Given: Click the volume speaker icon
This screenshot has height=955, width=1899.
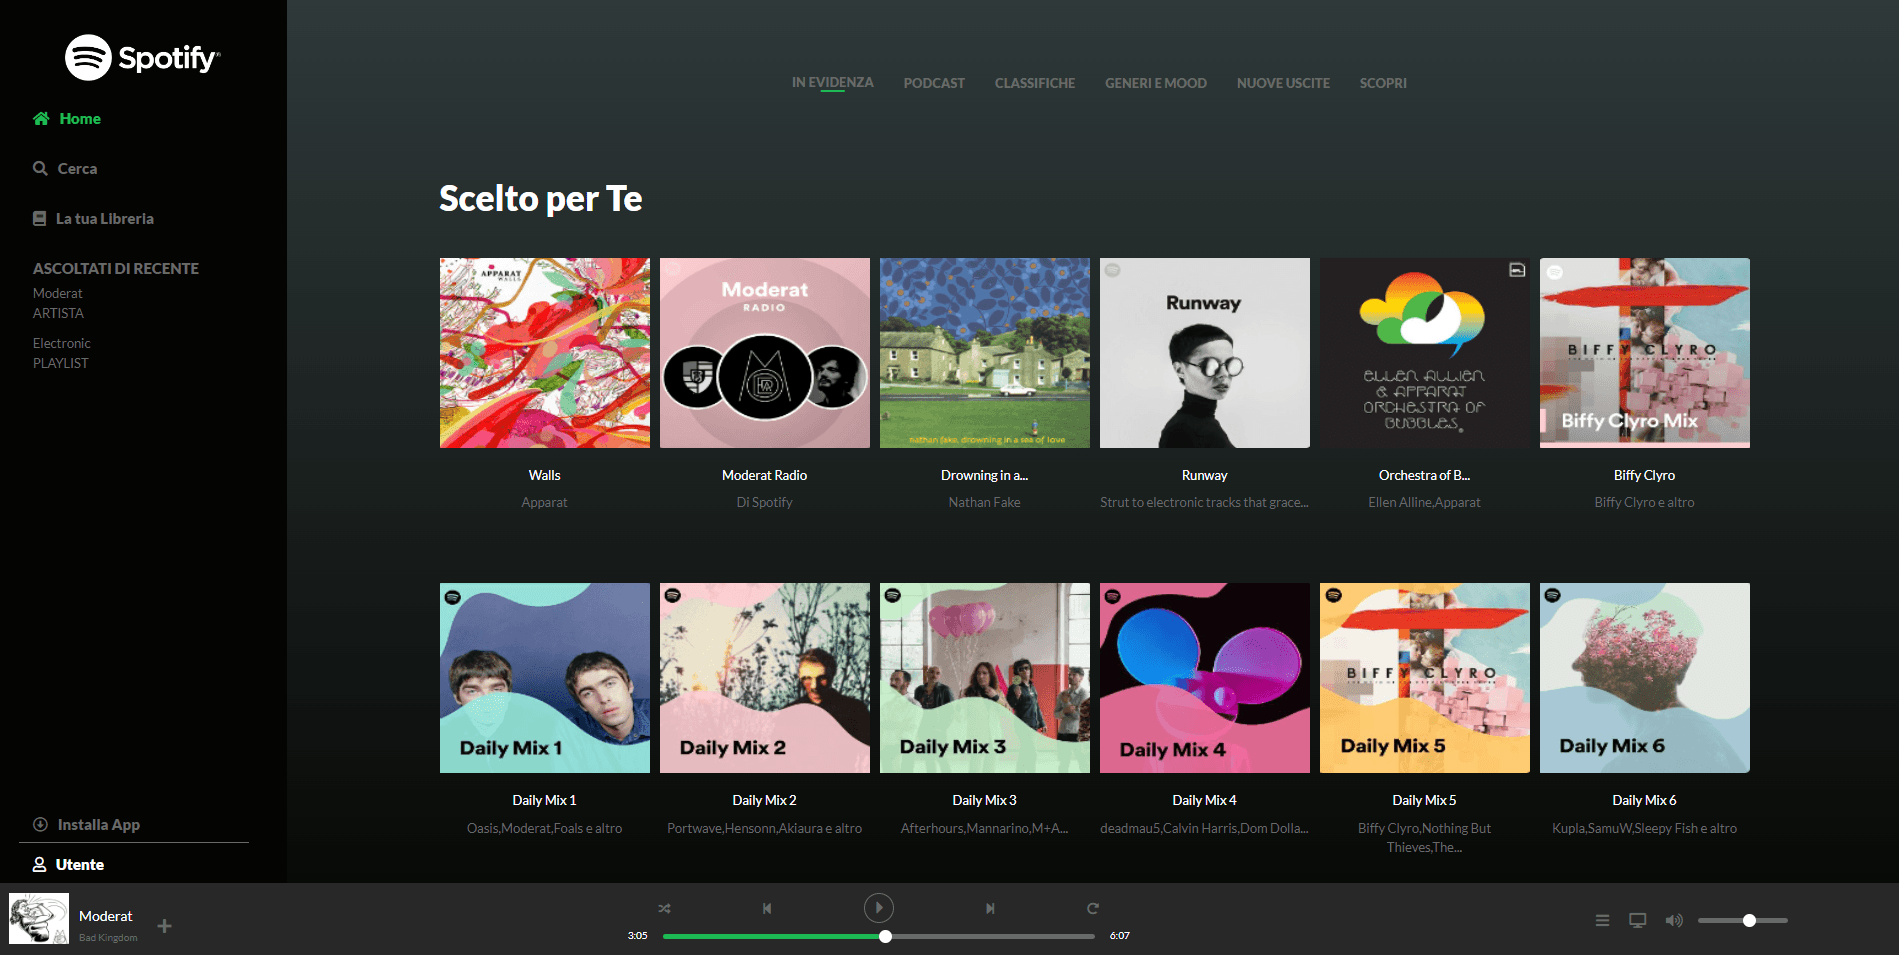Looking at the screenshot, I should coord(1673,920).
